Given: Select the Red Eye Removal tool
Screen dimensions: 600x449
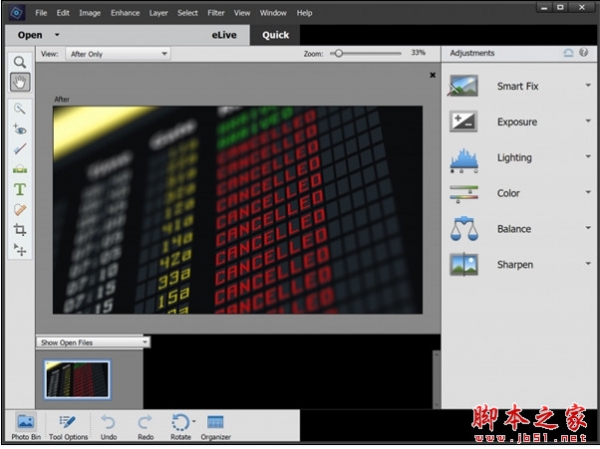Looking at the screenshot, I should click(x=20, y=129).
